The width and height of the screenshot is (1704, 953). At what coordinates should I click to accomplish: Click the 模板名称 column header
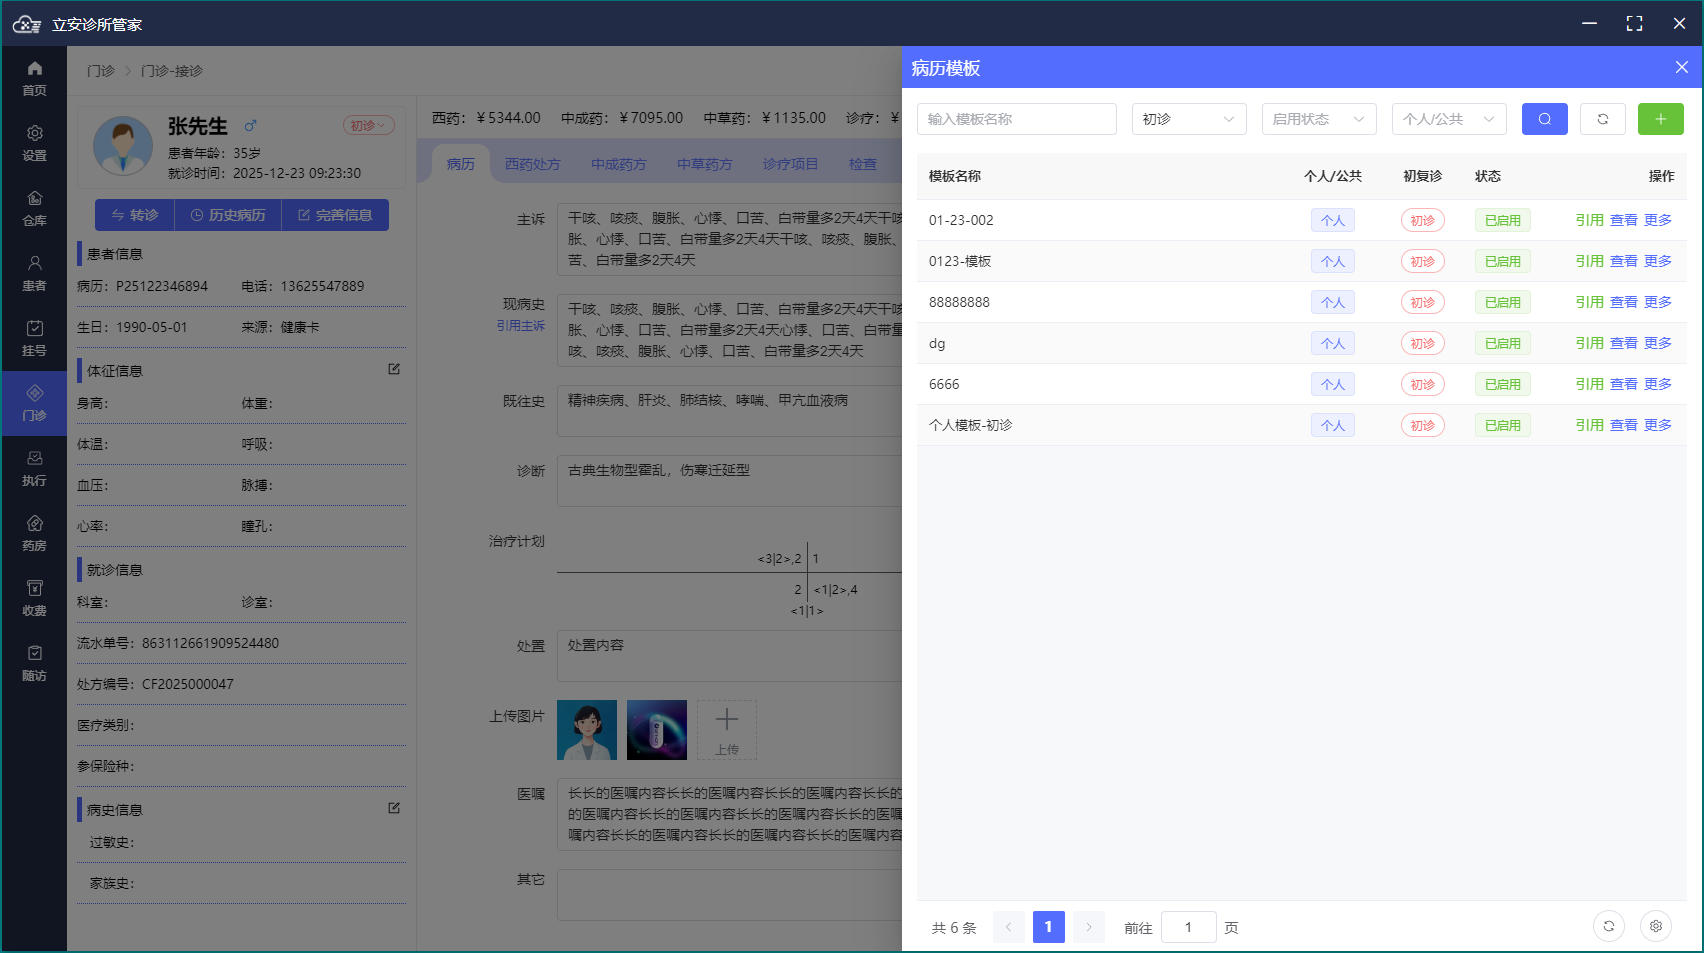[954, 176]
